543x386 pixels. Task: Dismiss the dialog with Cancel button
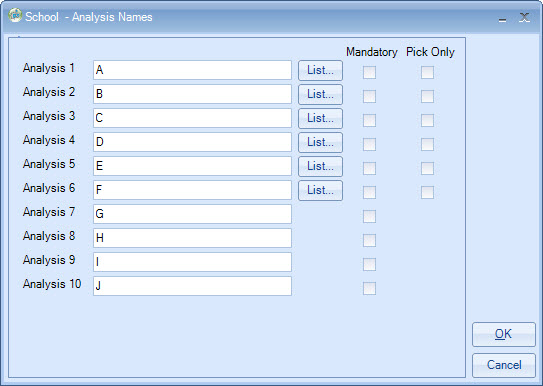pos(504,365)
